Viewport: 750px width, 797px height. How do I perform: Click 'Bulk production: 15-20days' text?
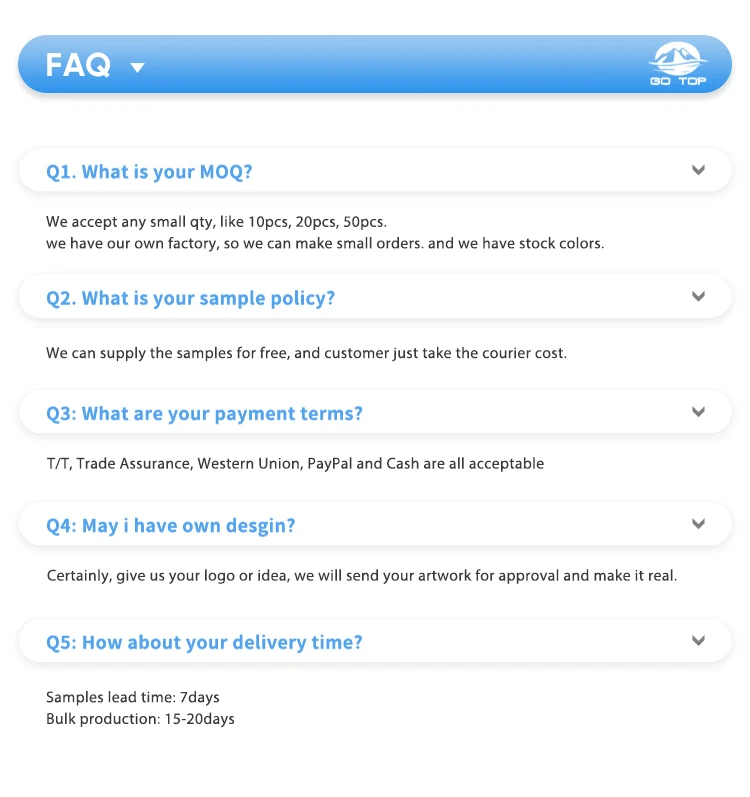(140, 719)
